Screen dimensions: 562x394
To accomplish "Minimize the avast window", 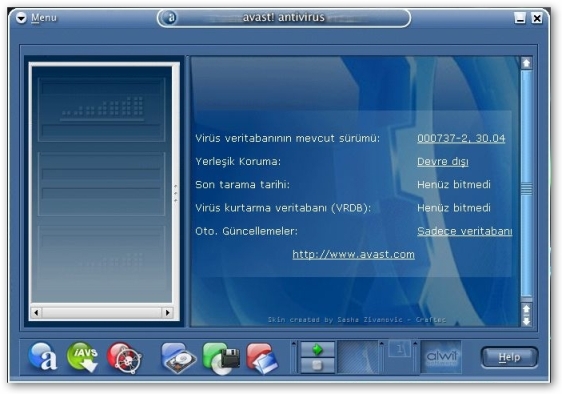I will coord(520,18).
